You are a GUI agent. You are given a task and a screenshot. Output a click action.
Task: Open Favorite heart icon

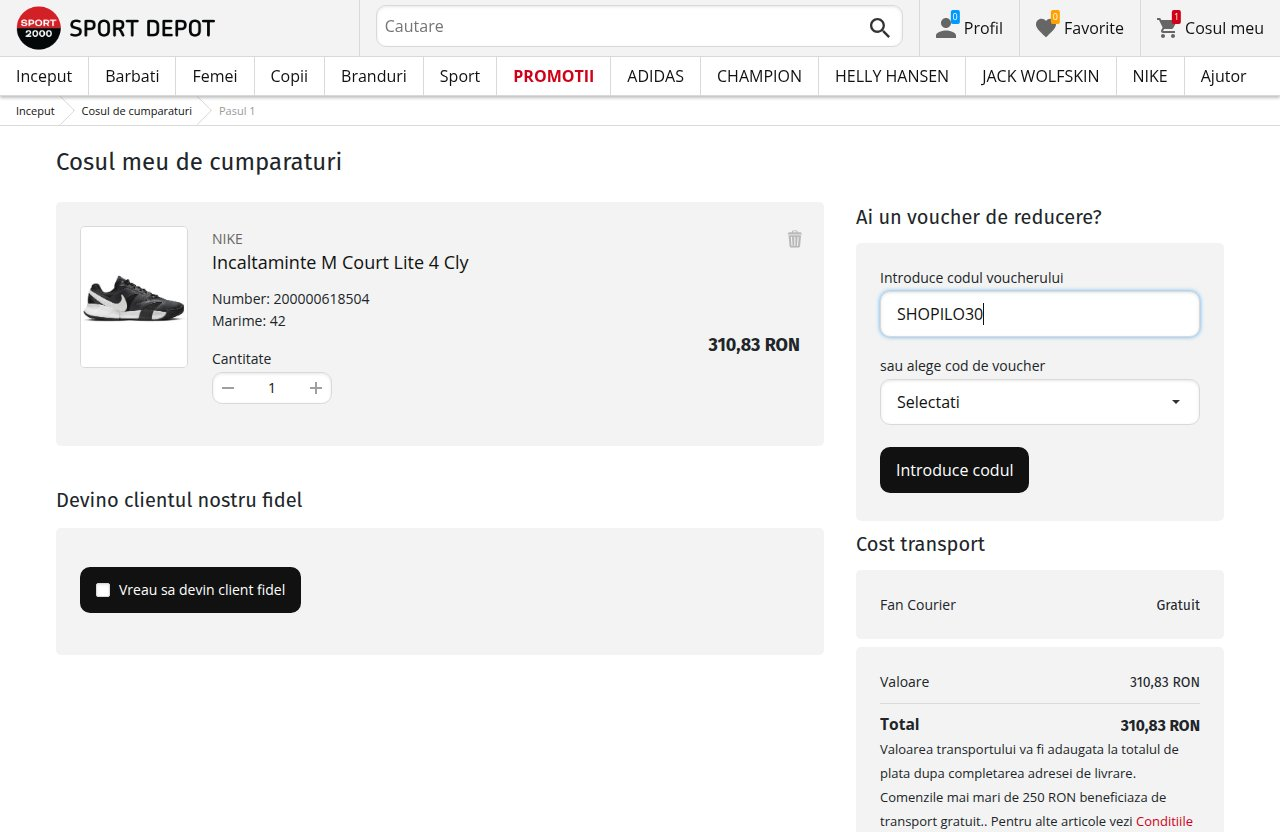point(1046,28)
